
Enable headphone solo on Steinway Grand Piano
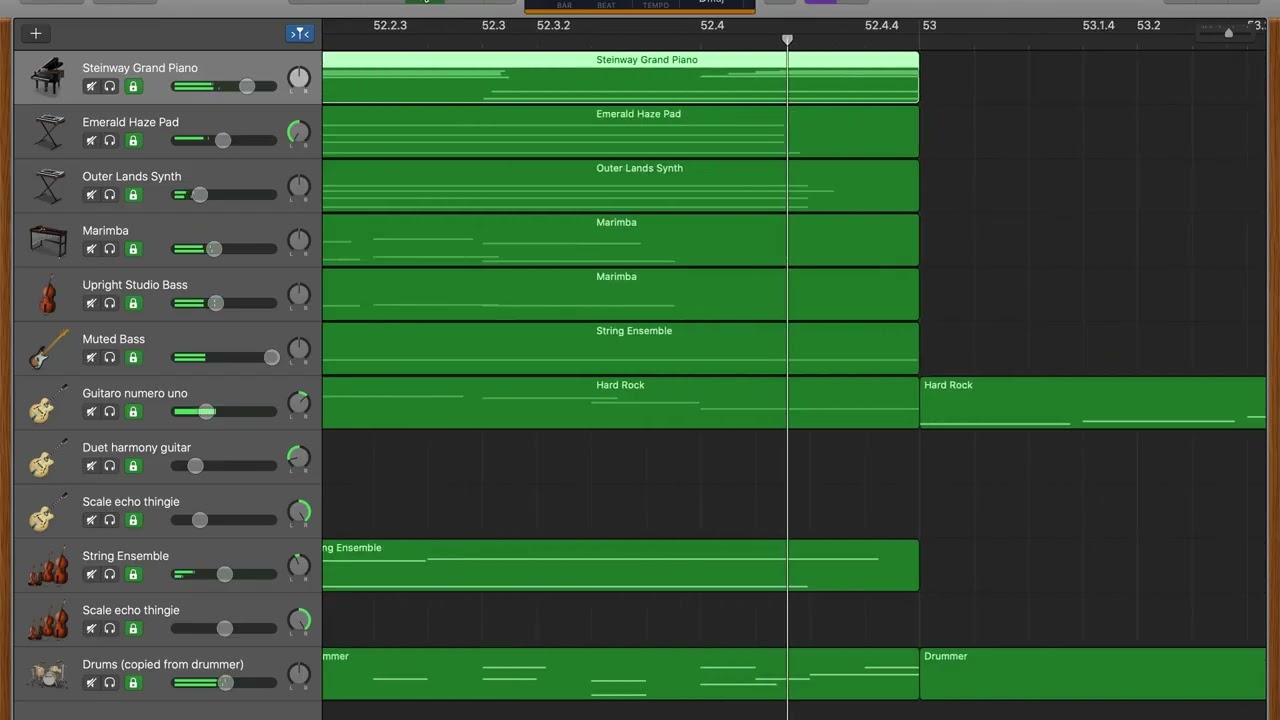pos(110,86)
